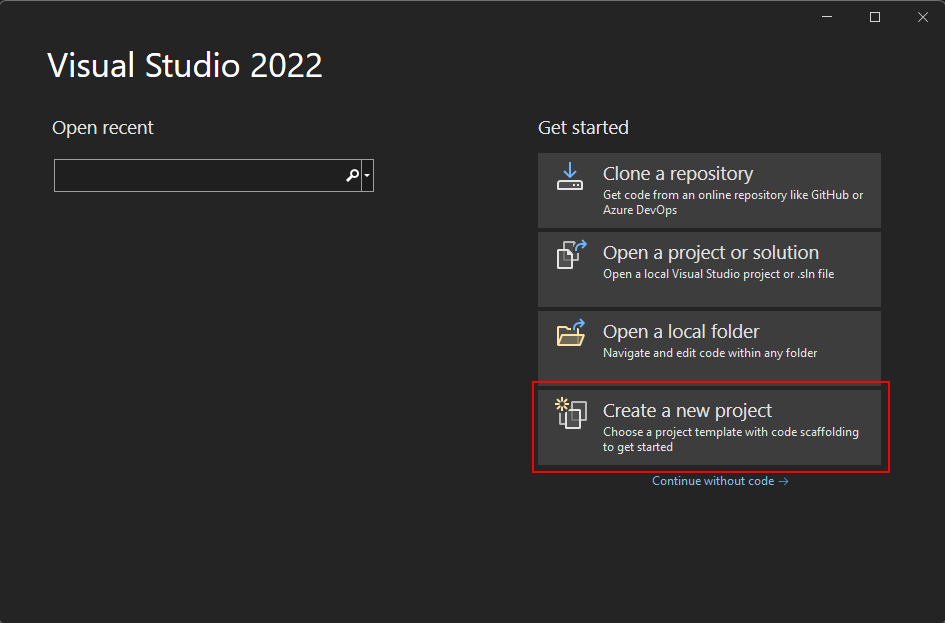Click the arrow icon after Continue without code
Screen dimensions: 945x623
click(x=783, y=481)
